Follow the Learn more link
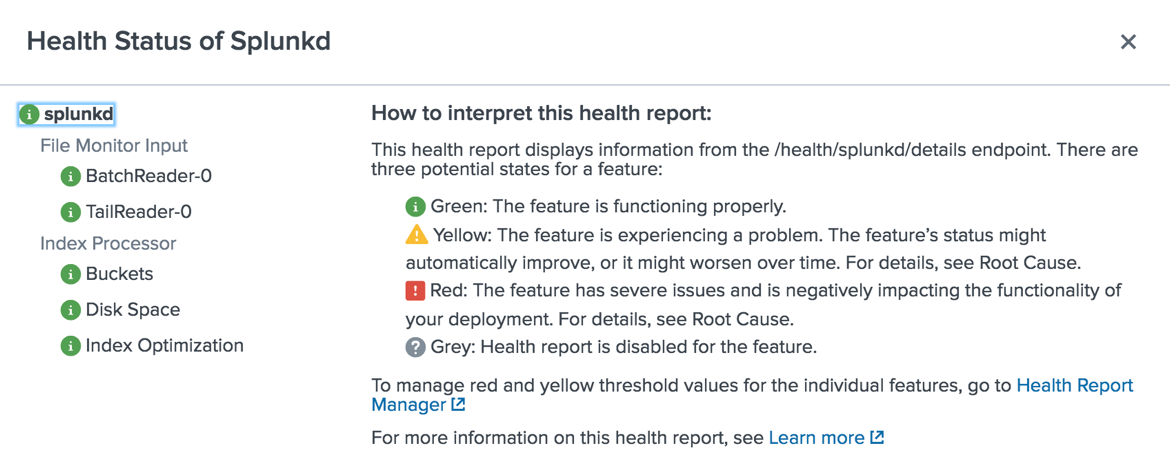 tap(827, 438)
